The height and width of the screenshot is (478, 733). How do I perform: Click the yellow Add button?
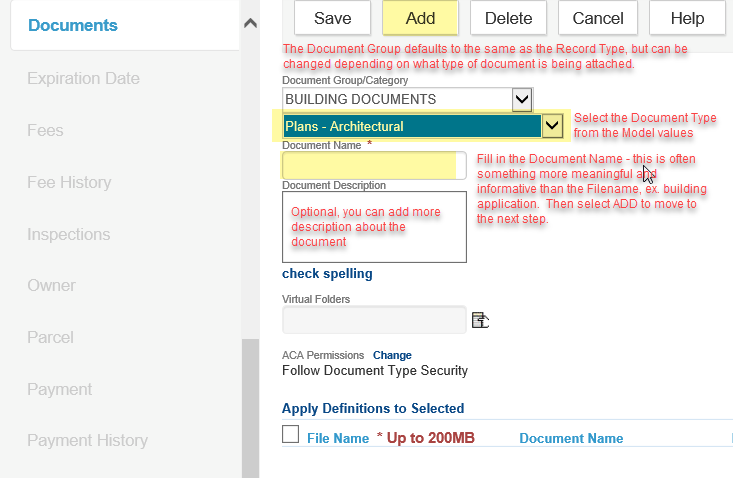click(x=420, y=18)
